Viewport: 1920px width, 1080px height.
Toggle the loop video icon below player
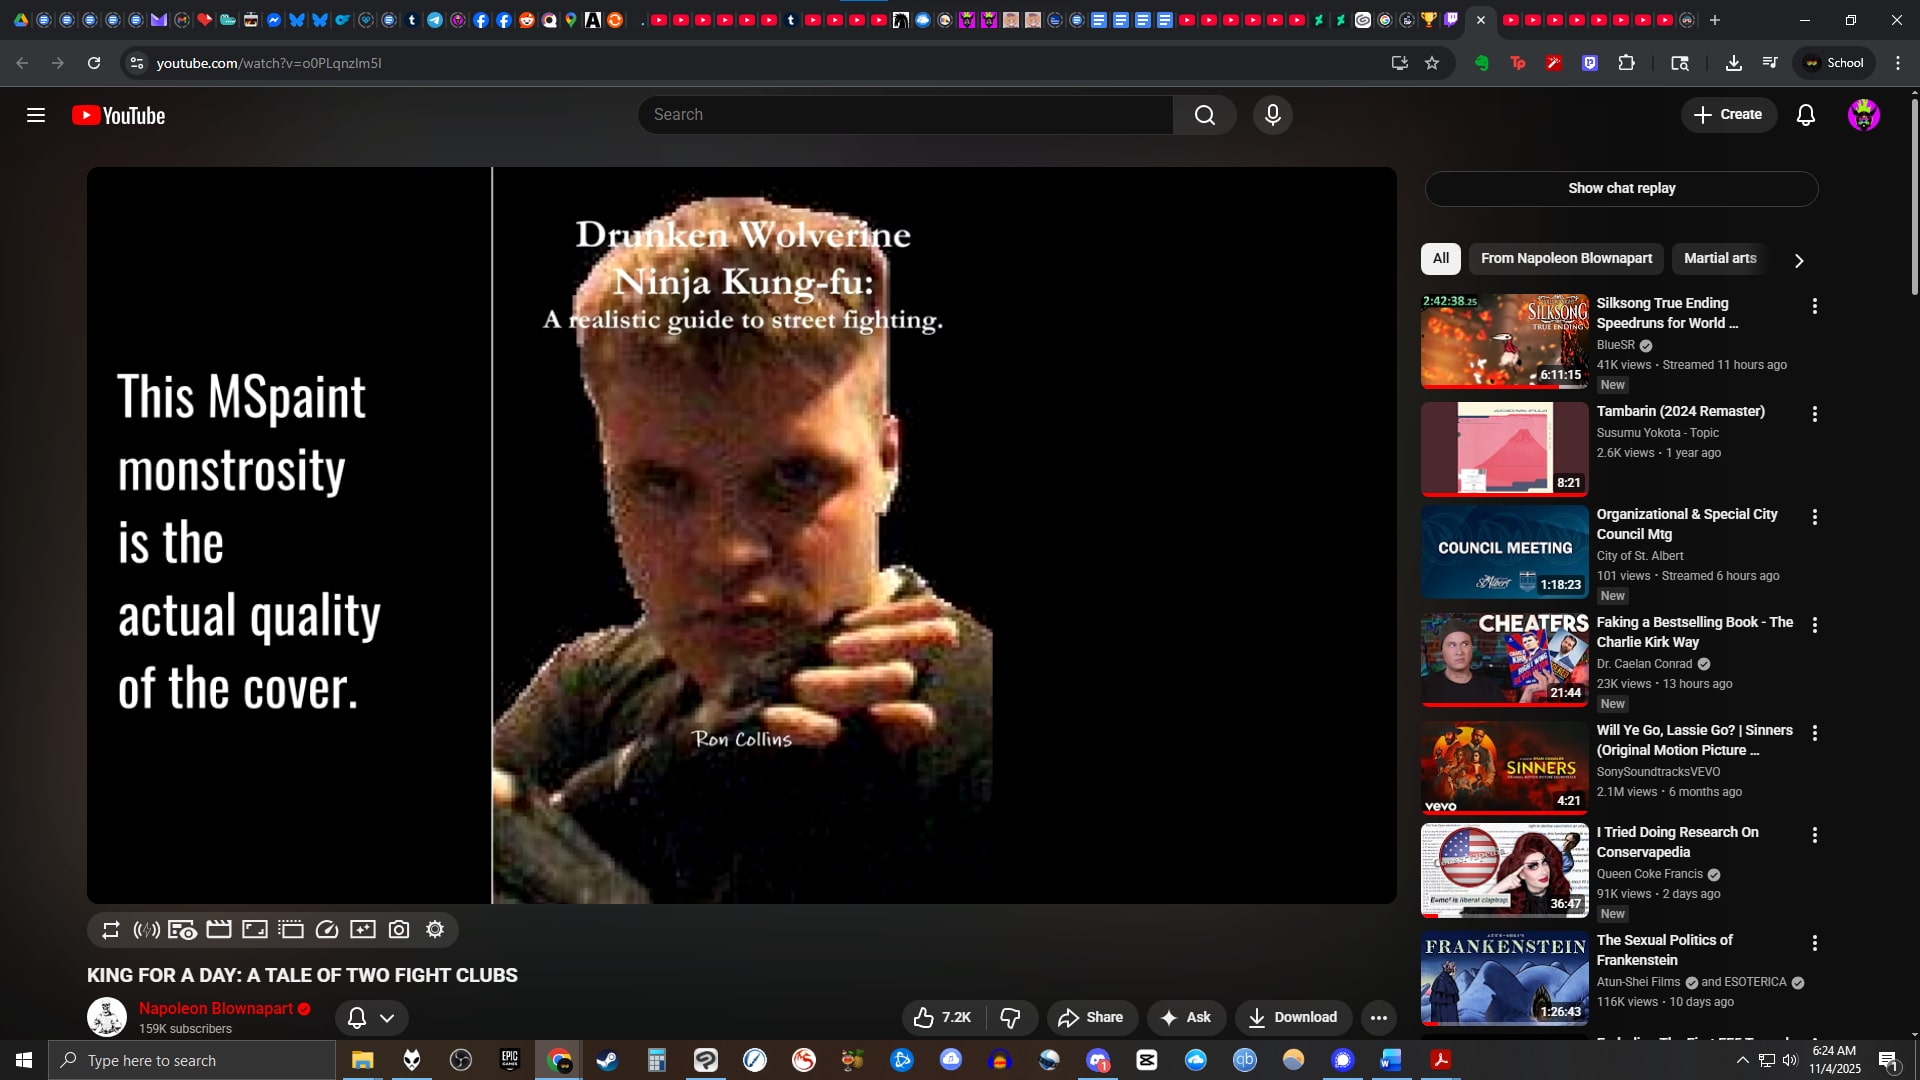(x=111, y=930)
